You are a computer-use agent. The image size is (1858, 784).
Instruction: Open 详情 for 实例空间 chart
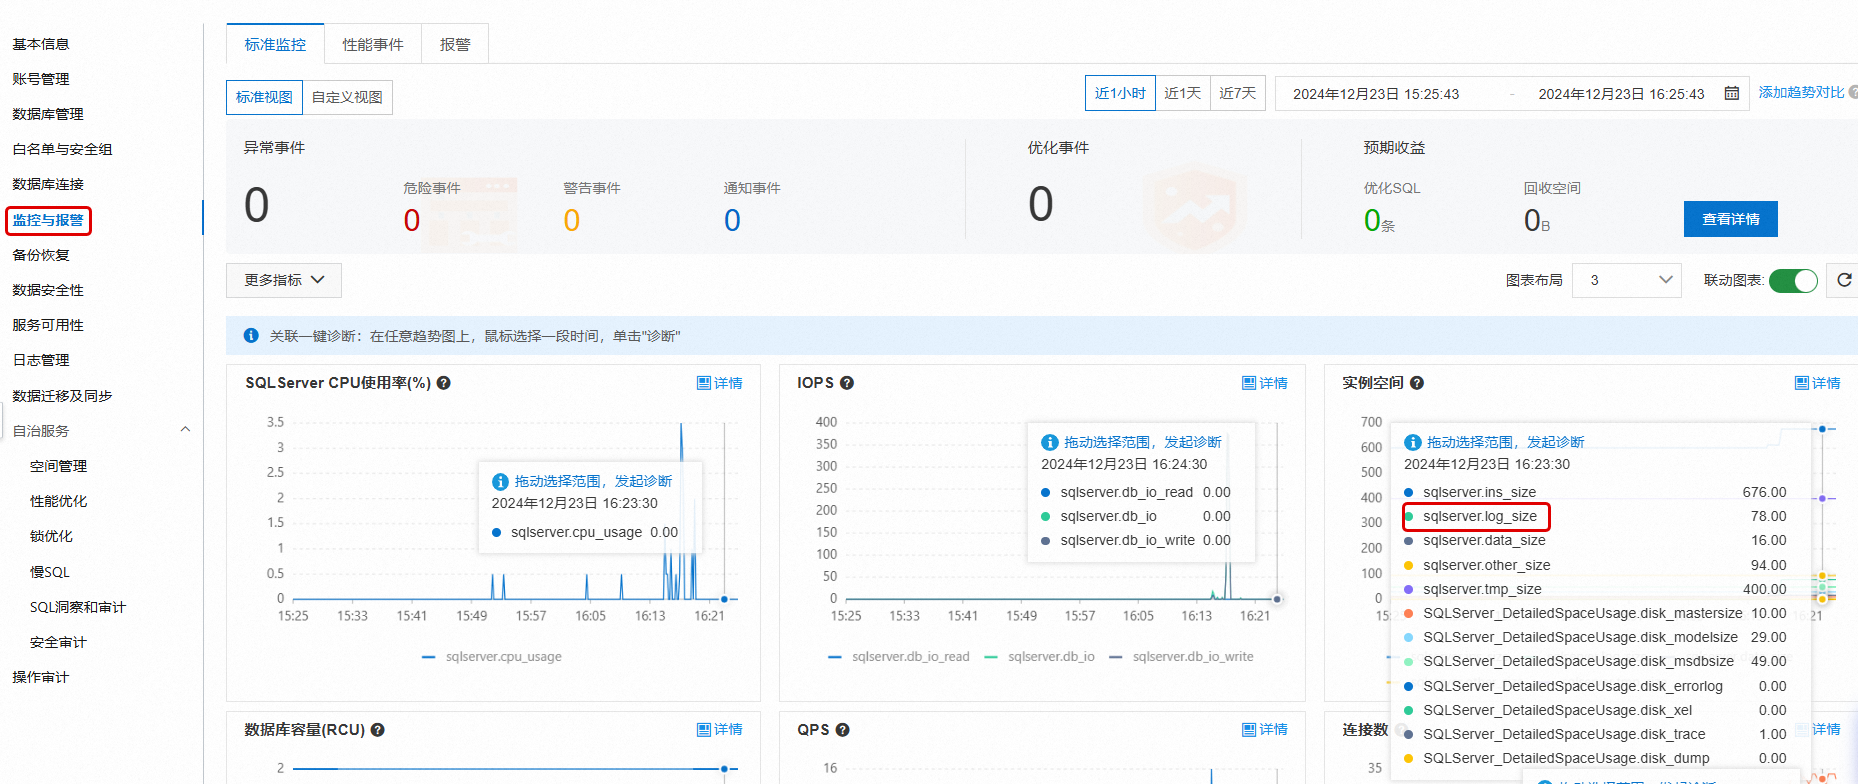pyautogui.click(x=1818, y=383)
